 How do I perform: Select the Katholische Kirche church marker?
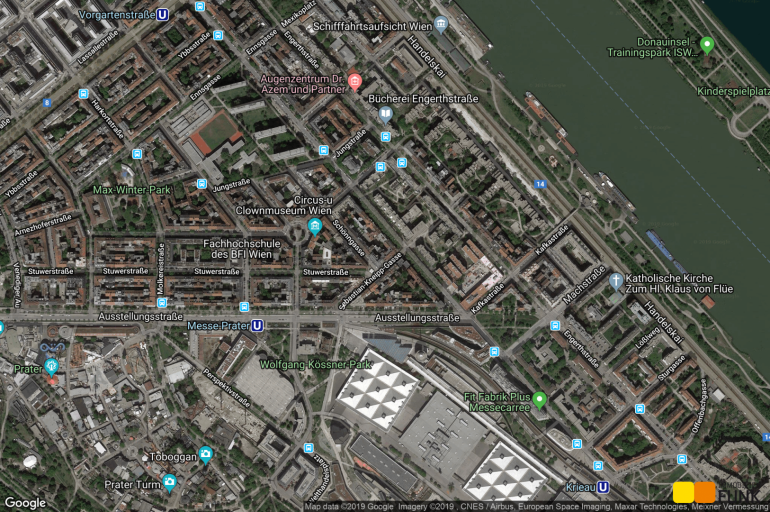[616, 281]
